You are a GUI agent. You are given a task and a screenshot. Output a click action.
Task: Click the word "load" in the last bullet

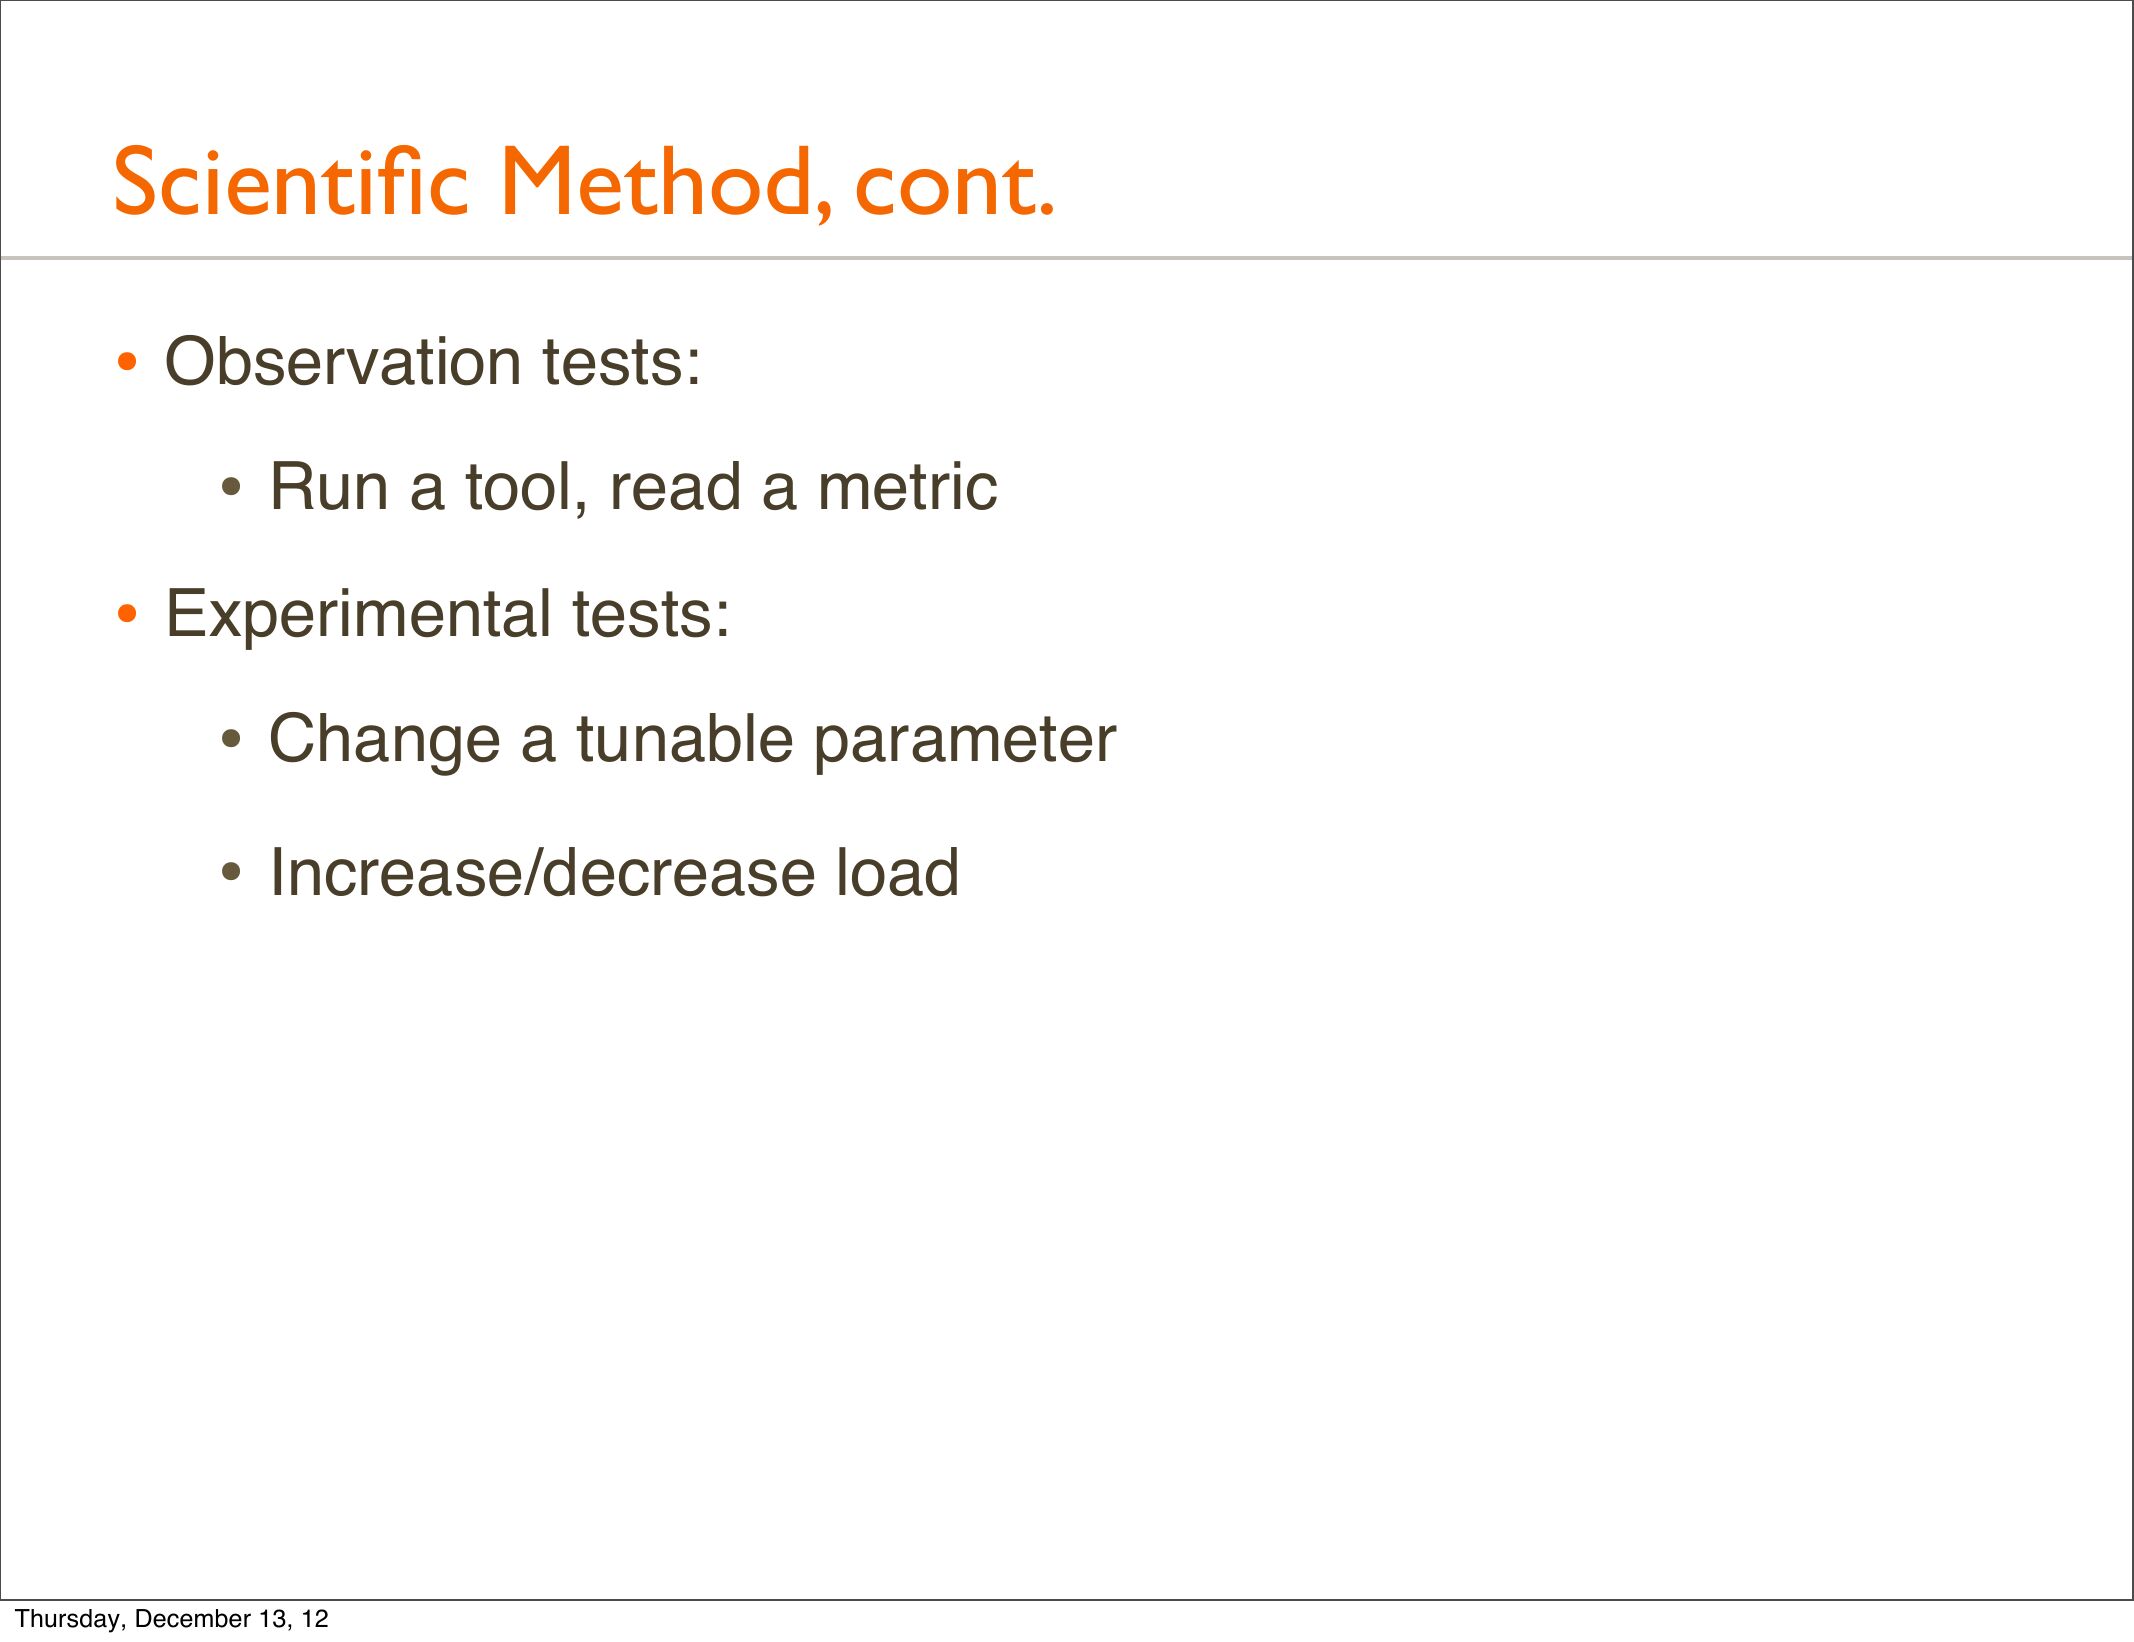coord(897,872)
